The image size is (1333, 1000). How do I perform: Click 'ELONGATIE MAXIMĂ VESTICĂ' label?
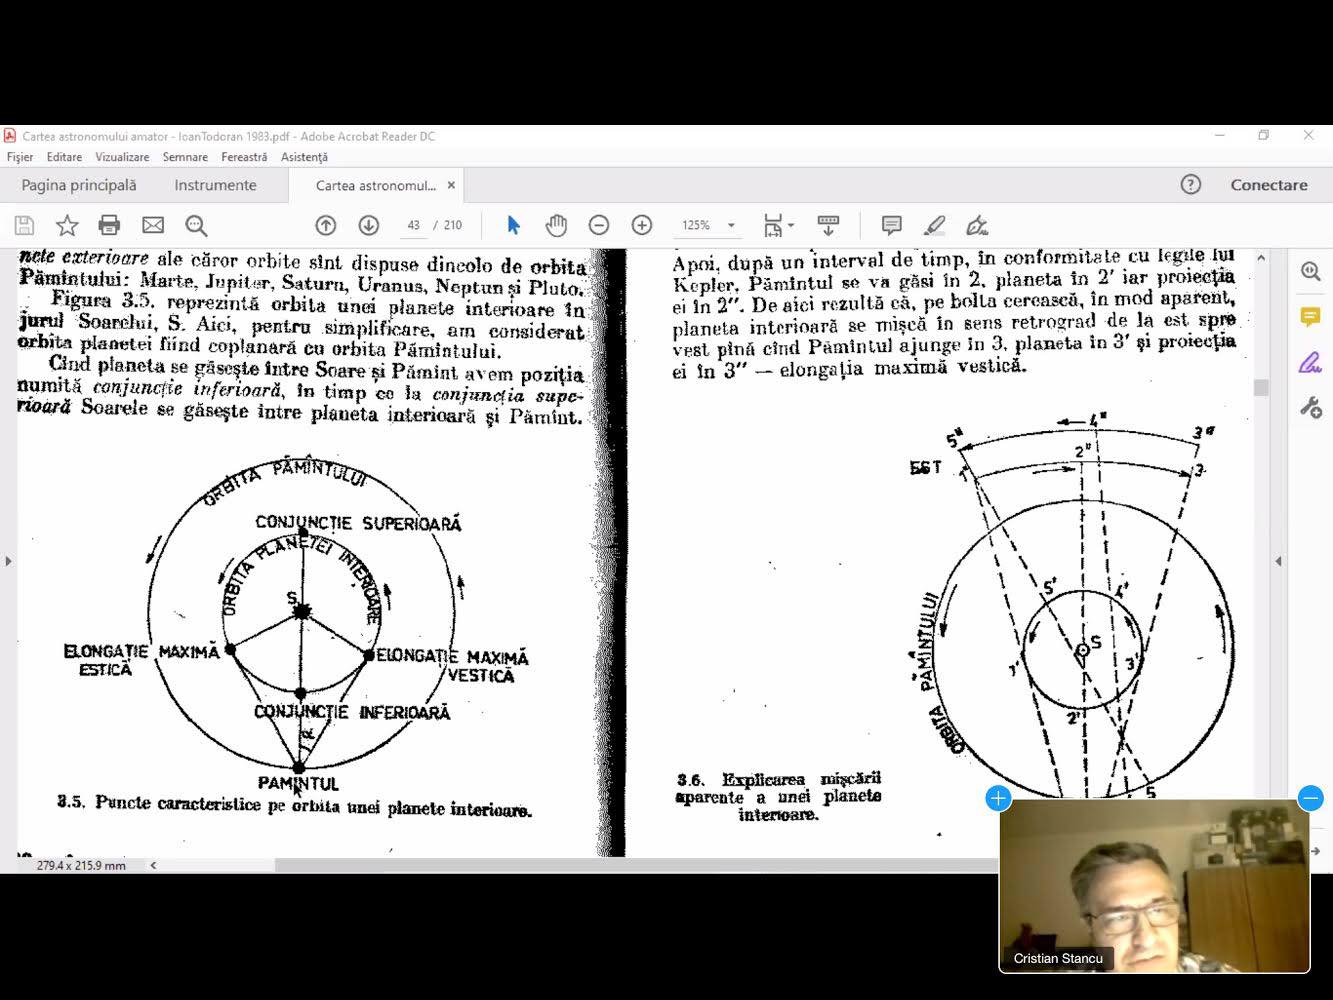453,666
